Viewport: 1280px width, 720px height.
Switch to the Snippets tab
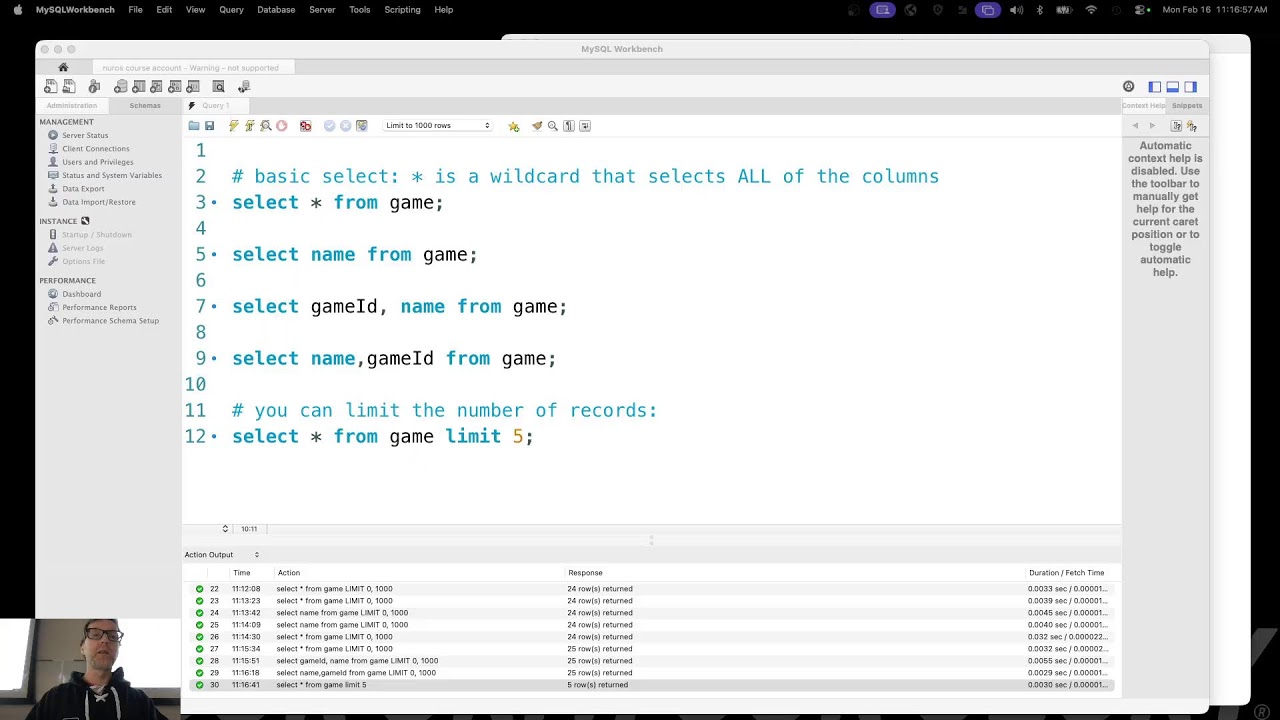click(x=1187, y=106)
